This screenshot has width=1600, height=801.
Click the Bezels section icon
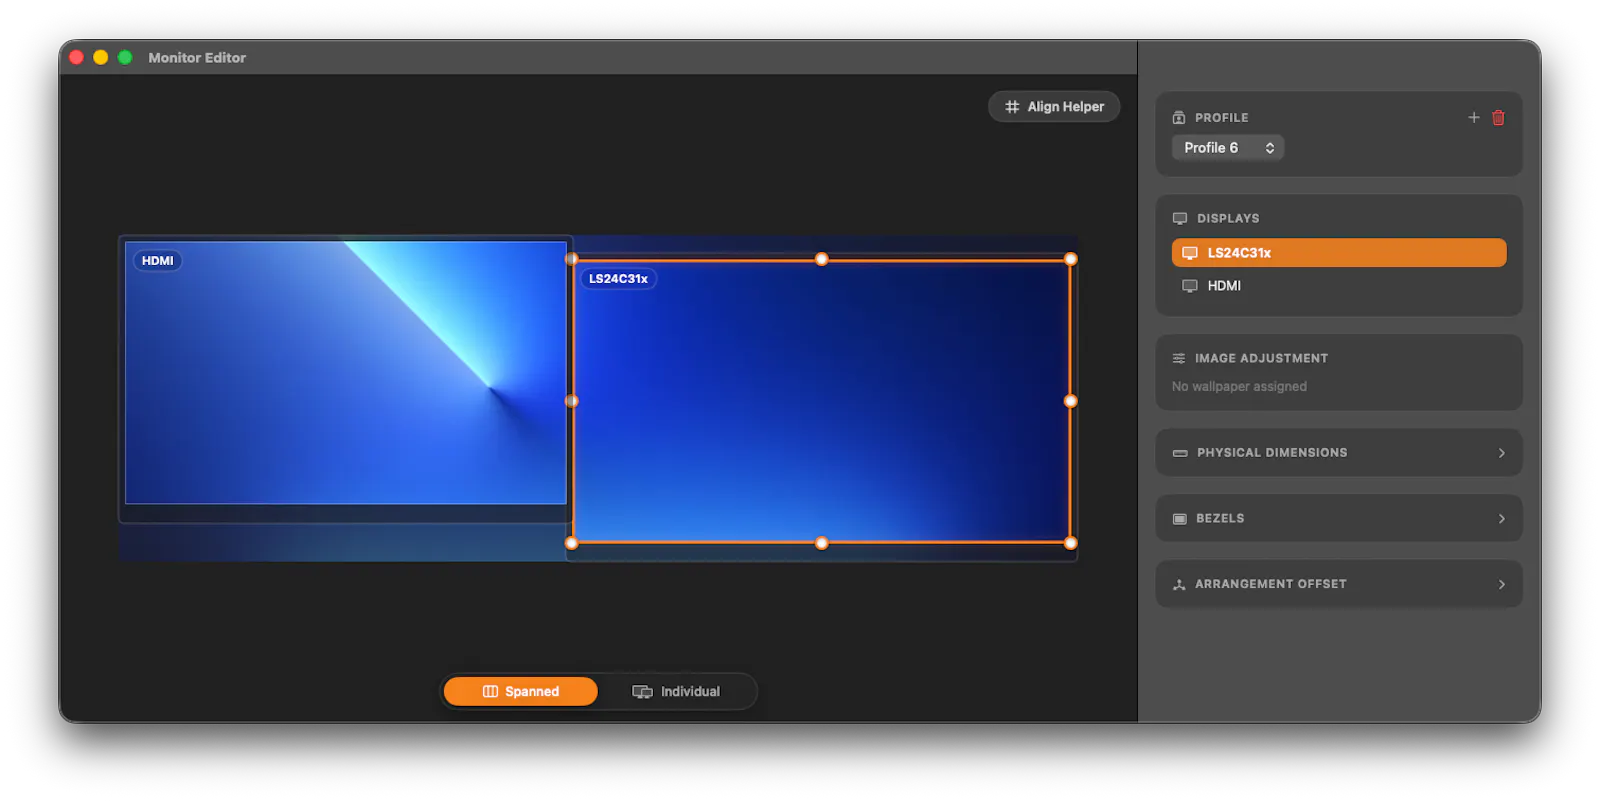[x=1180, y=518]
